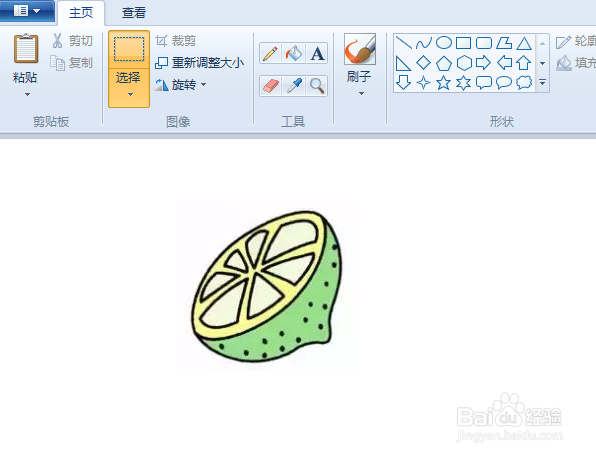
Task: Select the 刷子 brush tool icon
Action: [x=360, y=49]
